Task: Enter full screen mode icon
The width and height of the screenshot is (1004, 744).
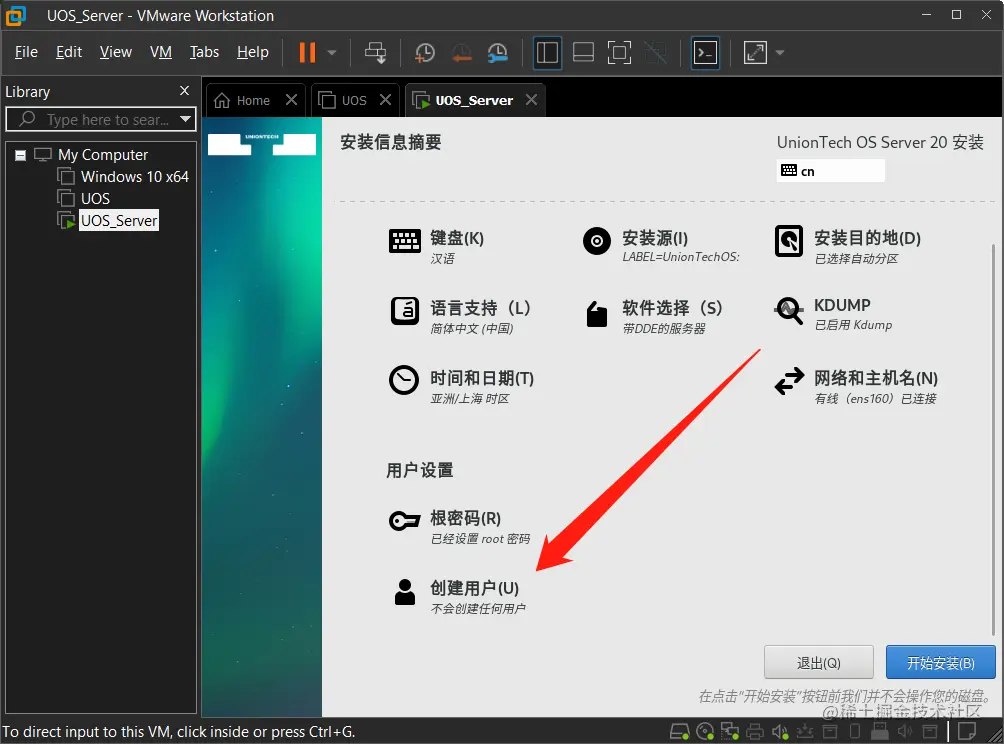Action: [619, 53]
